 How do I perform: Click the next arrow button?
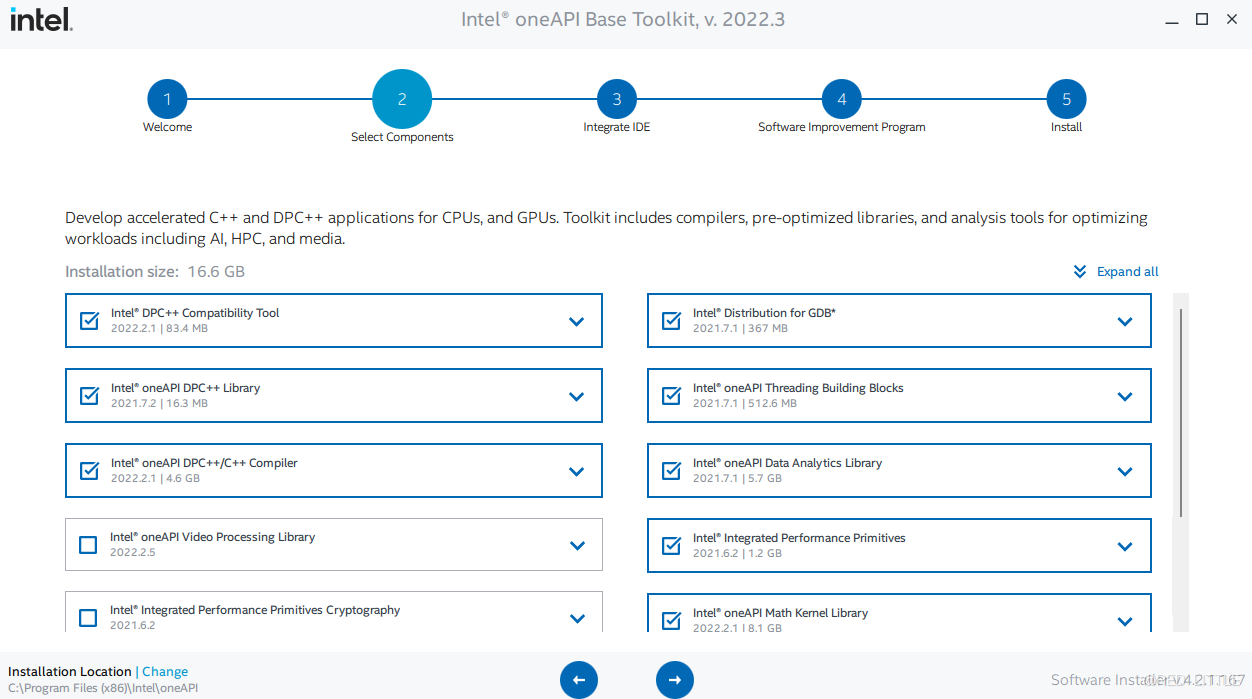click(x=675, y=680)
